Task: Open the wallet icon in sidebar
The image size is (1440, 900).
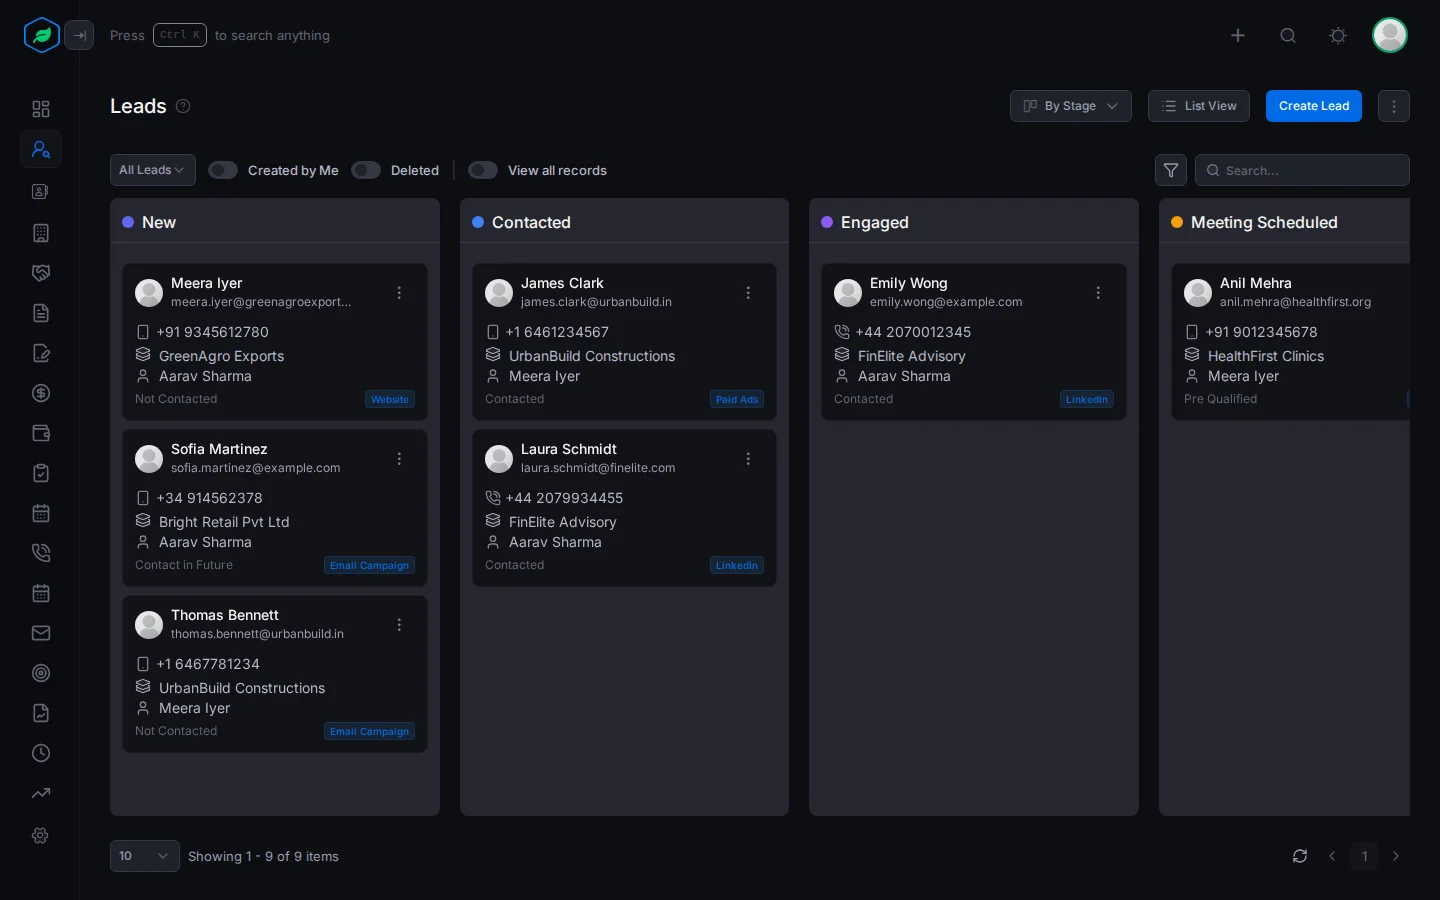Action: [41, 433]
